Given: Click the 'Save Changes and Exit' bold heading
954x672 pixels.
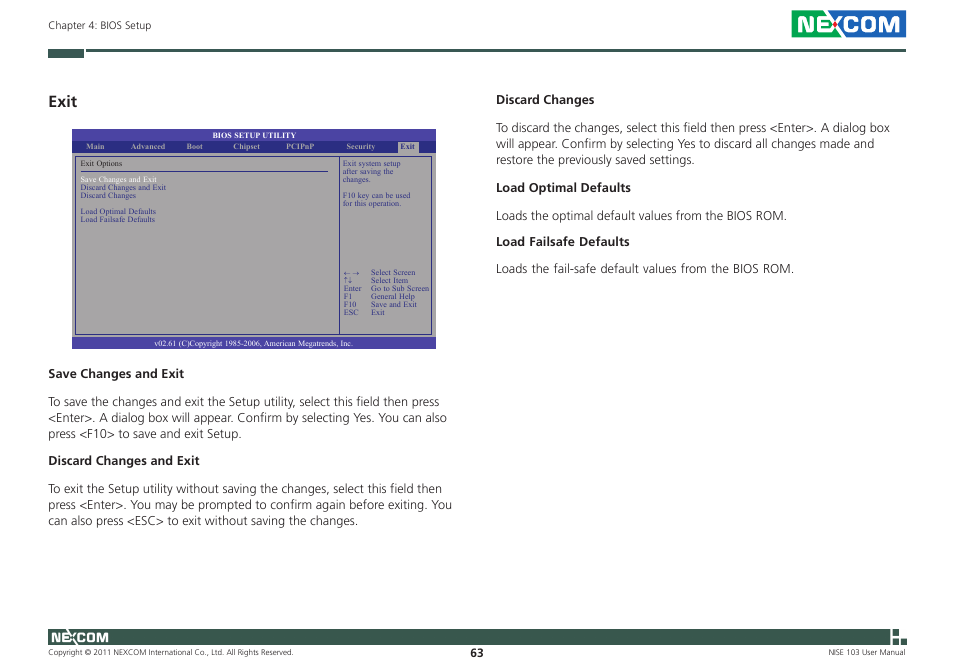Looking at the screenshot, I should point(116,374).
